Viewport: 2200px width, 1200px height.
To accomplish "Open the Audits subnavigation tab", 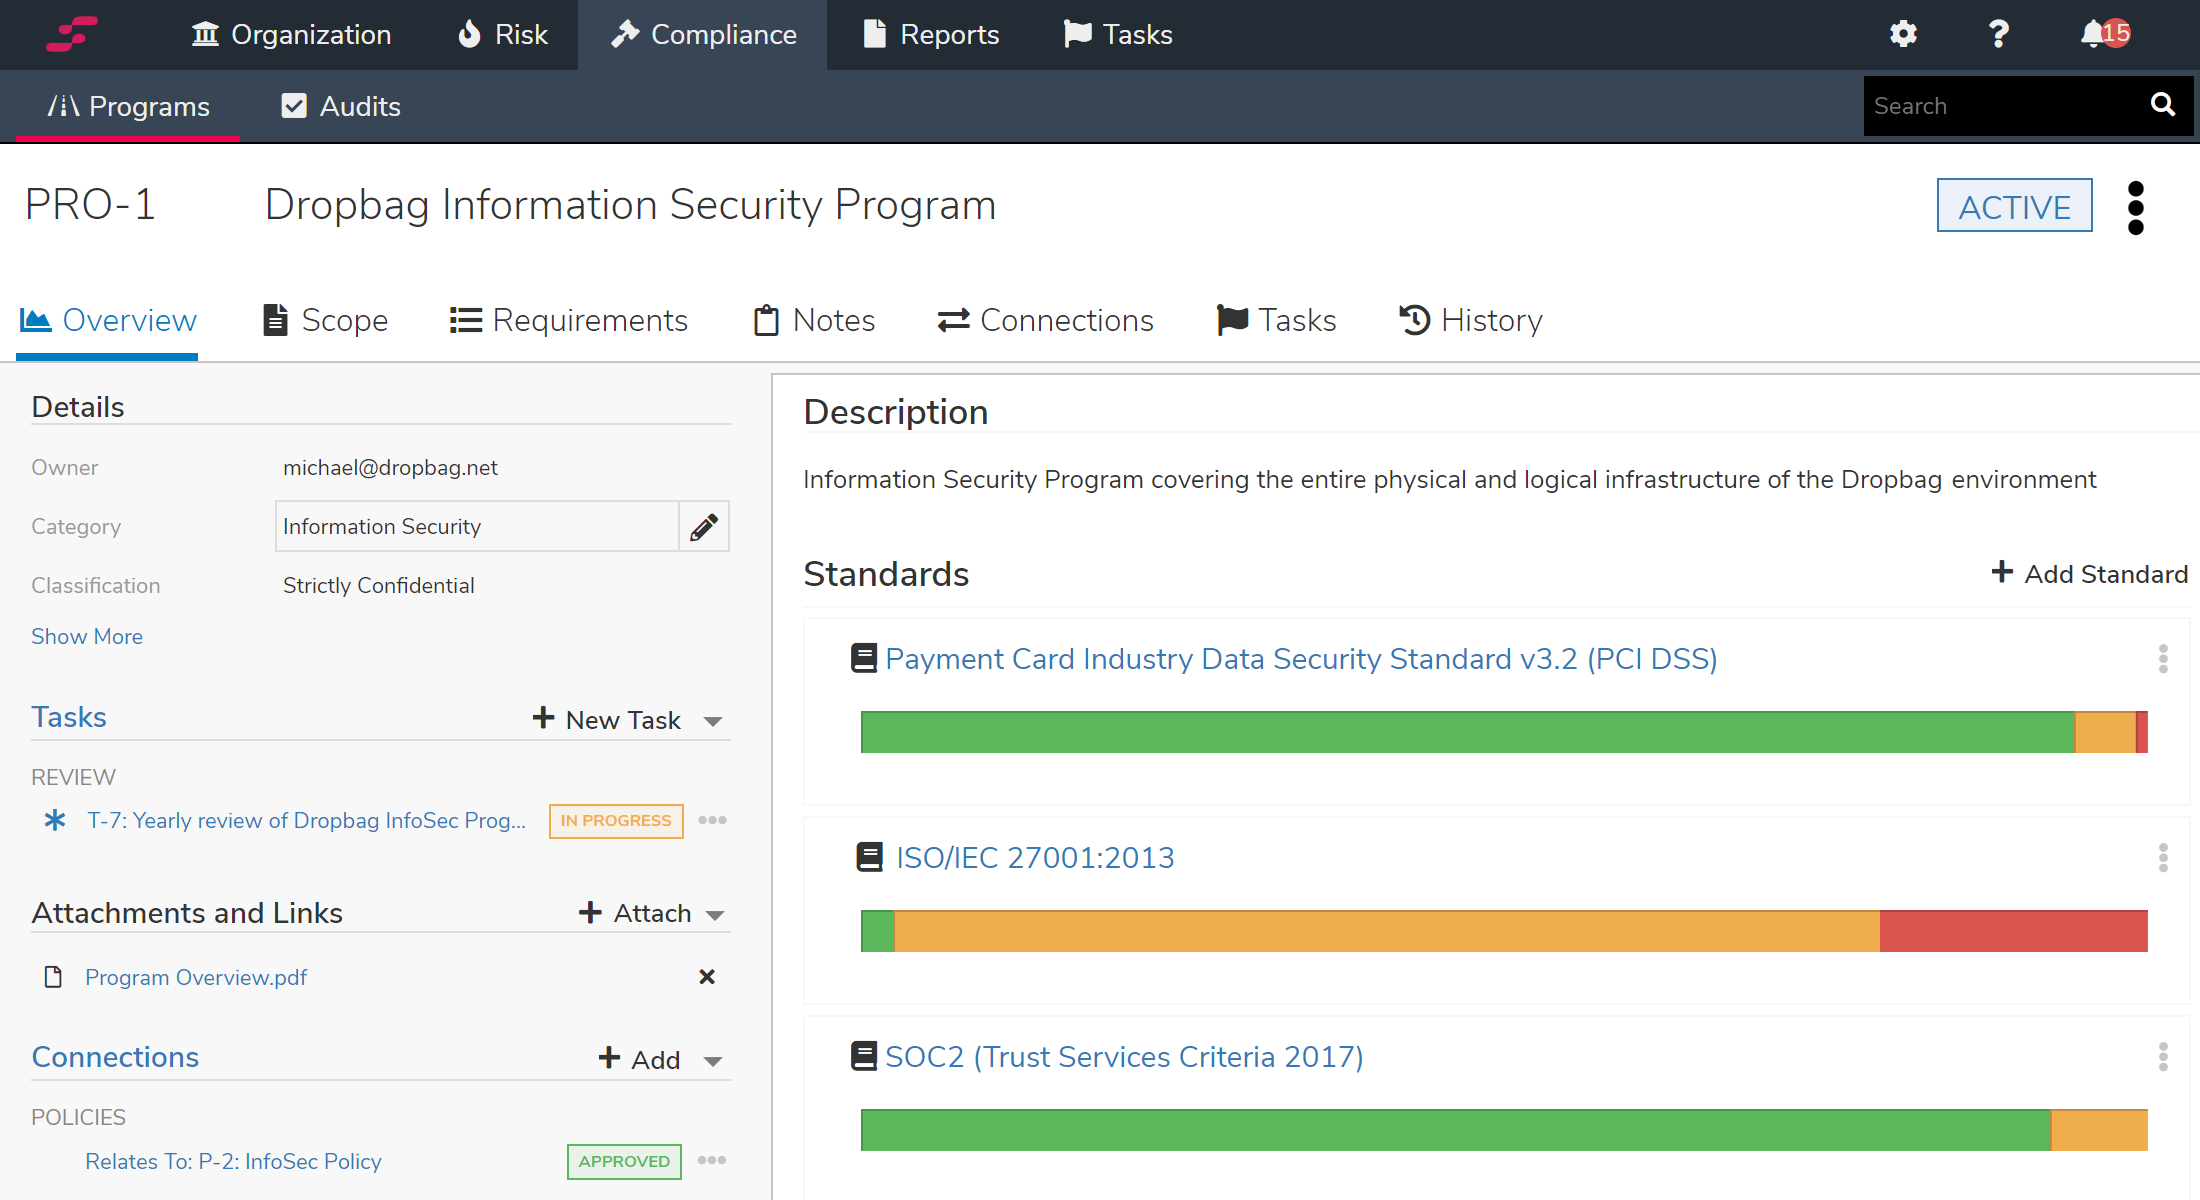I will coord(341,106).
